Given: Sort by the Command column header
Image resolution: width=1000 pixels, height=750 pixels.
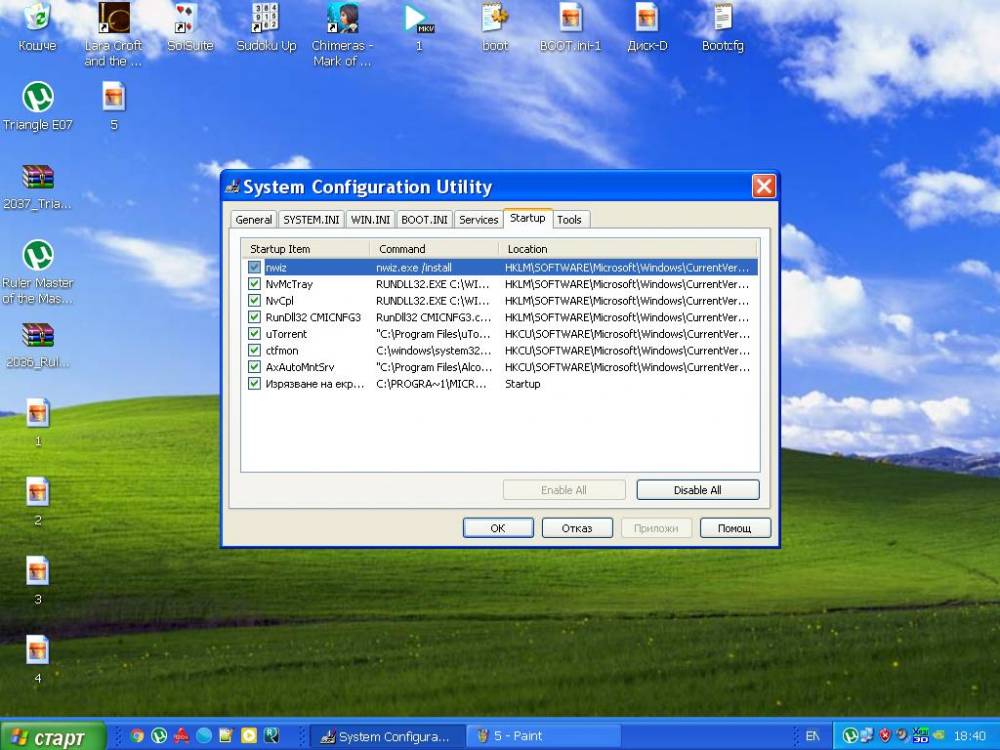Looking at the screenshot, I should pos(434,249).
